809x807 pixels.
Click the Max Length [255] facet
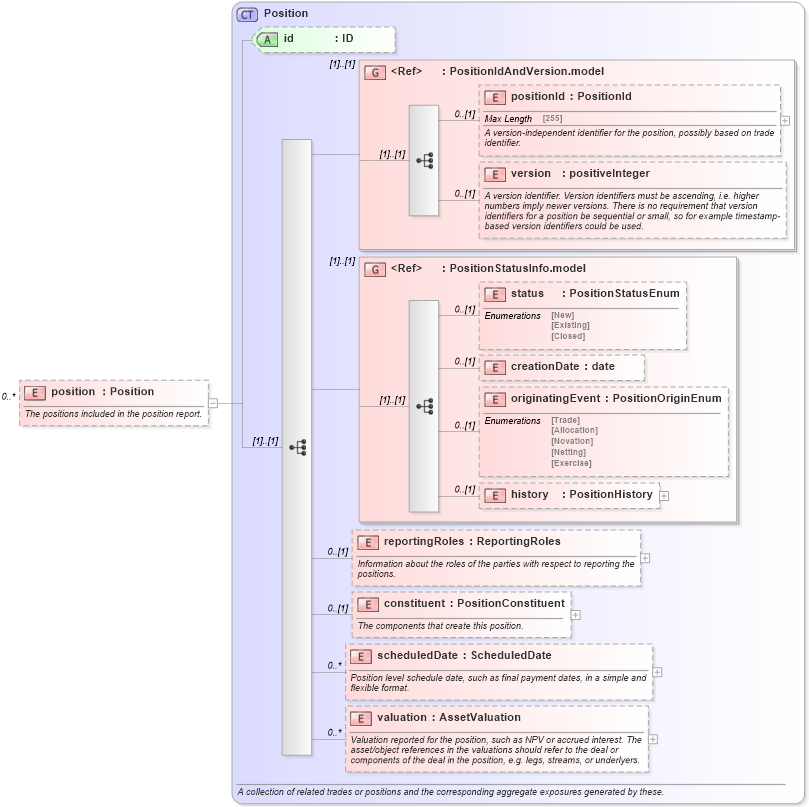pyautogui.click(x=523, y=118)
